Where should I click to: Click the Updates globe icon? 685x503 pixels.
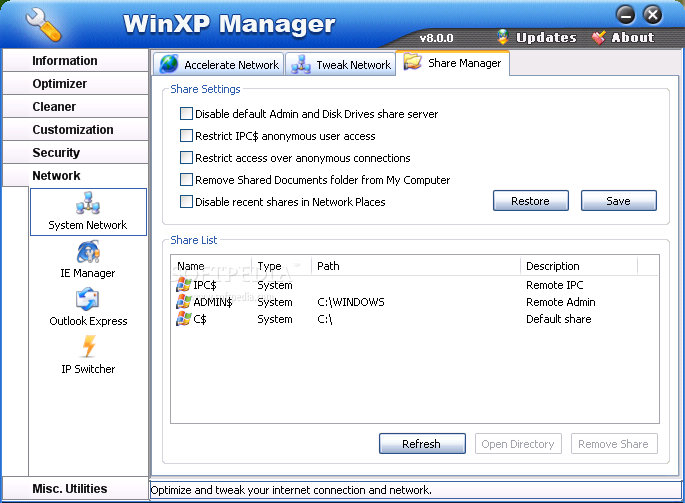(x=503, y=37)
